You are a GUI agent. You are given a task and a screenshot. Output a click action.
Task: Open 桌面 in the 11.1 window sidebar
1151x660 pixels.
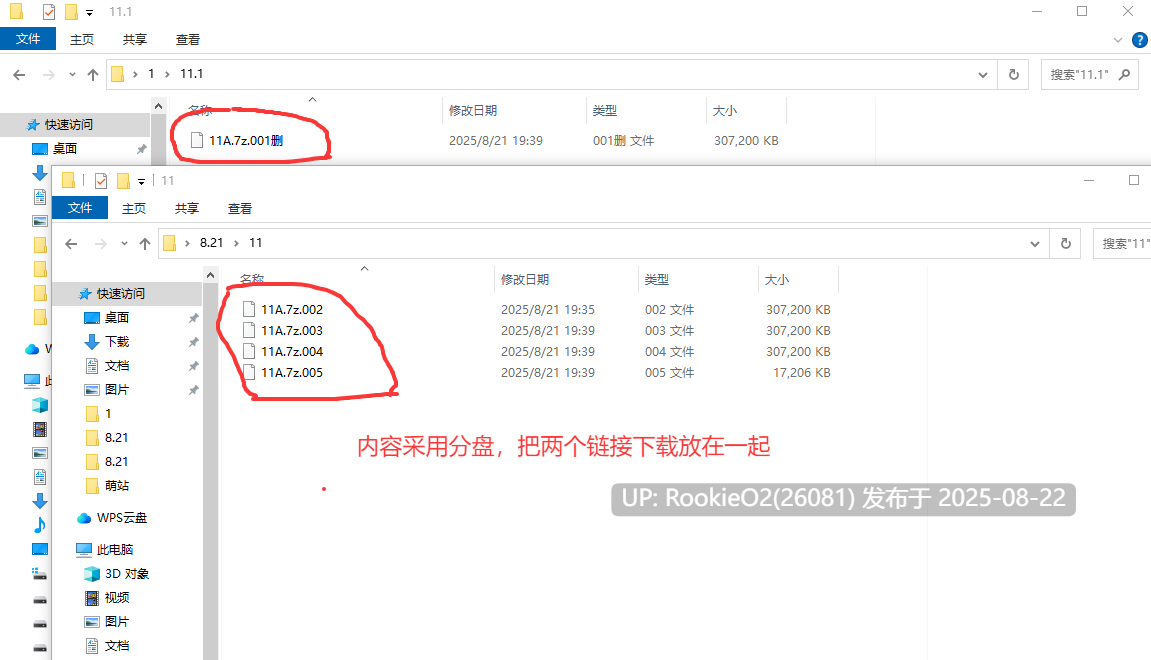coord(65,148)
